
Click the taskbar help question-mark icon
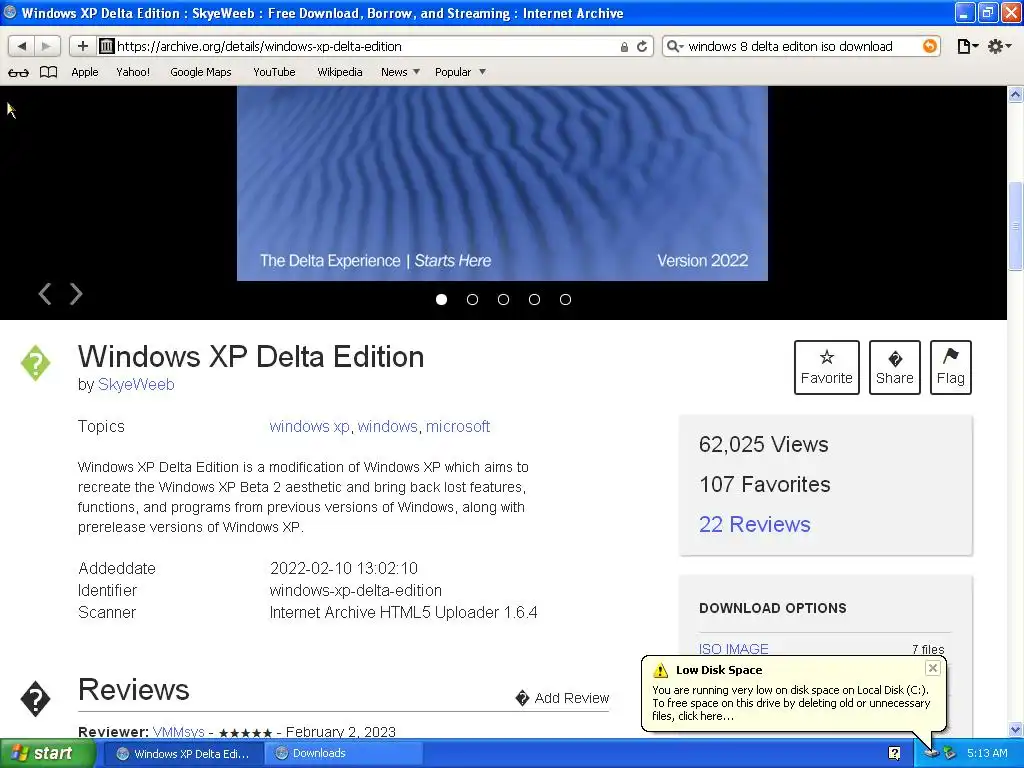895,754
